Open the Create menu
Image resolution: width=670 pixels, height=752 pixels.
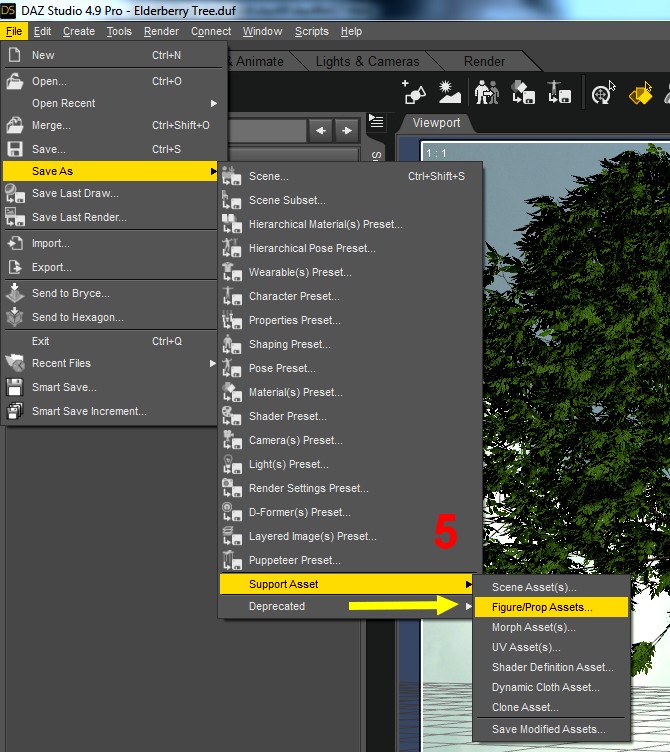[79, 31]
